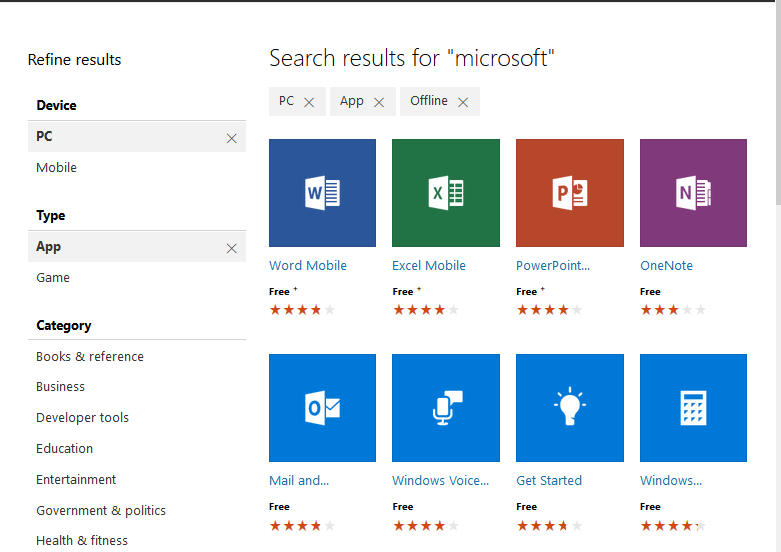Remove the App filter chip
This screenshot has height=552, width=781.
(x=379, y=102)
